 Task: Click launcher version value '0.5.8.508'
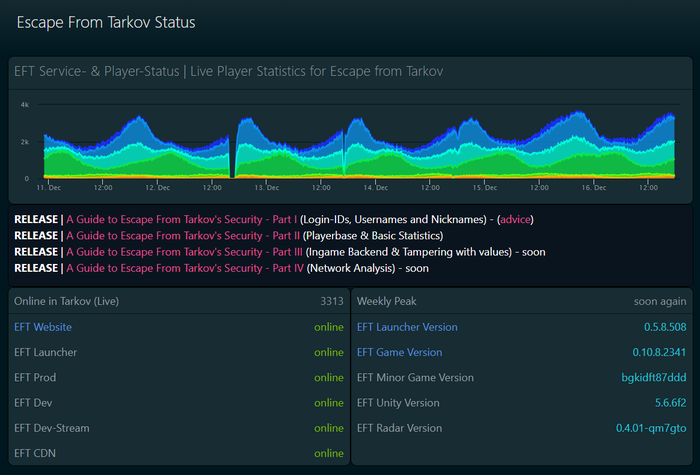(x=665, y=327)
